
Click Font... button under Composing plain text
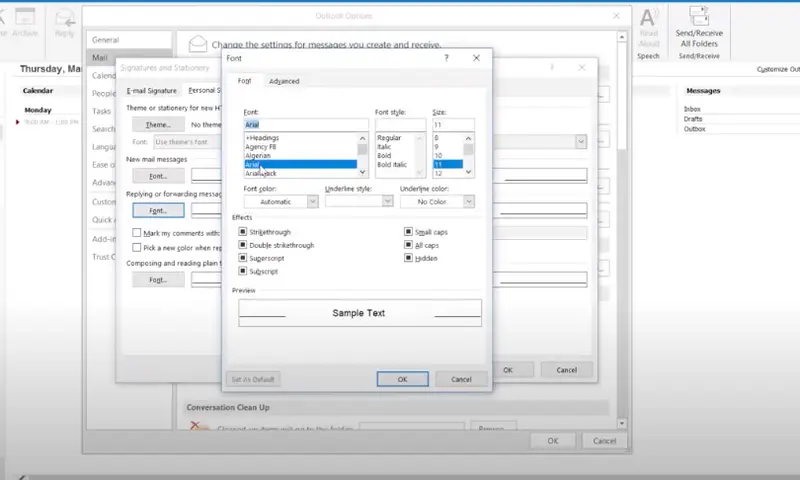click(158, 280)
